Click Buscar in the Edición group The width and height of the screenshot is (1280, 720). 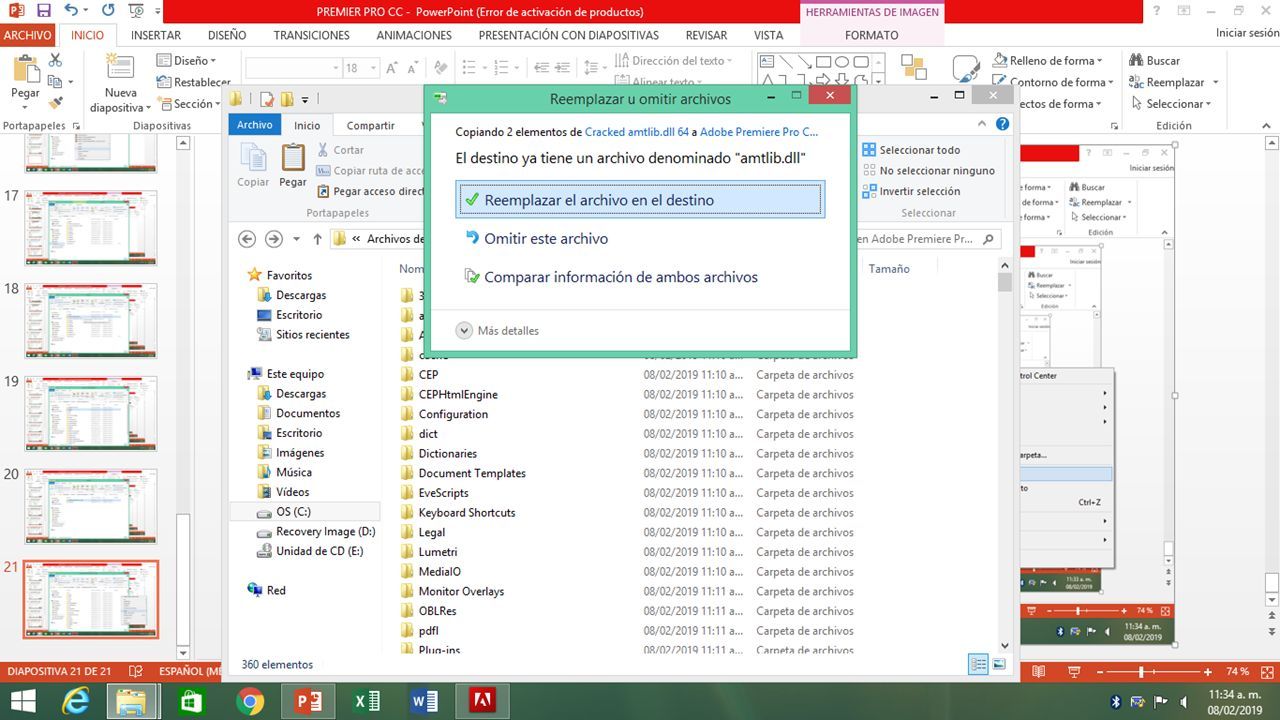pos(1155,61)
